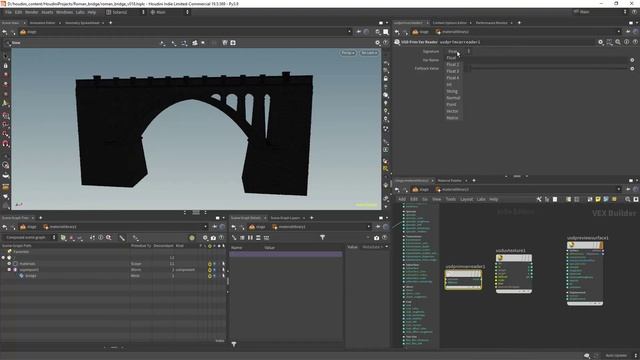640x360 pixels.
Task: Click the filter funnel icon in Scene Graph Details
Action: (x=322, y=238)
